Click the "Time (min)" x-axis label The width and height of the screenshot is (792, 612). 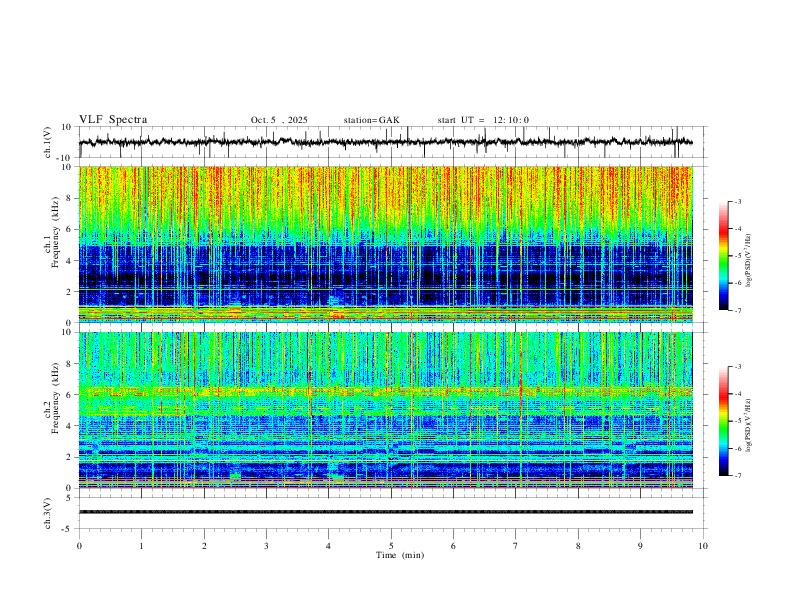[400, 555]
